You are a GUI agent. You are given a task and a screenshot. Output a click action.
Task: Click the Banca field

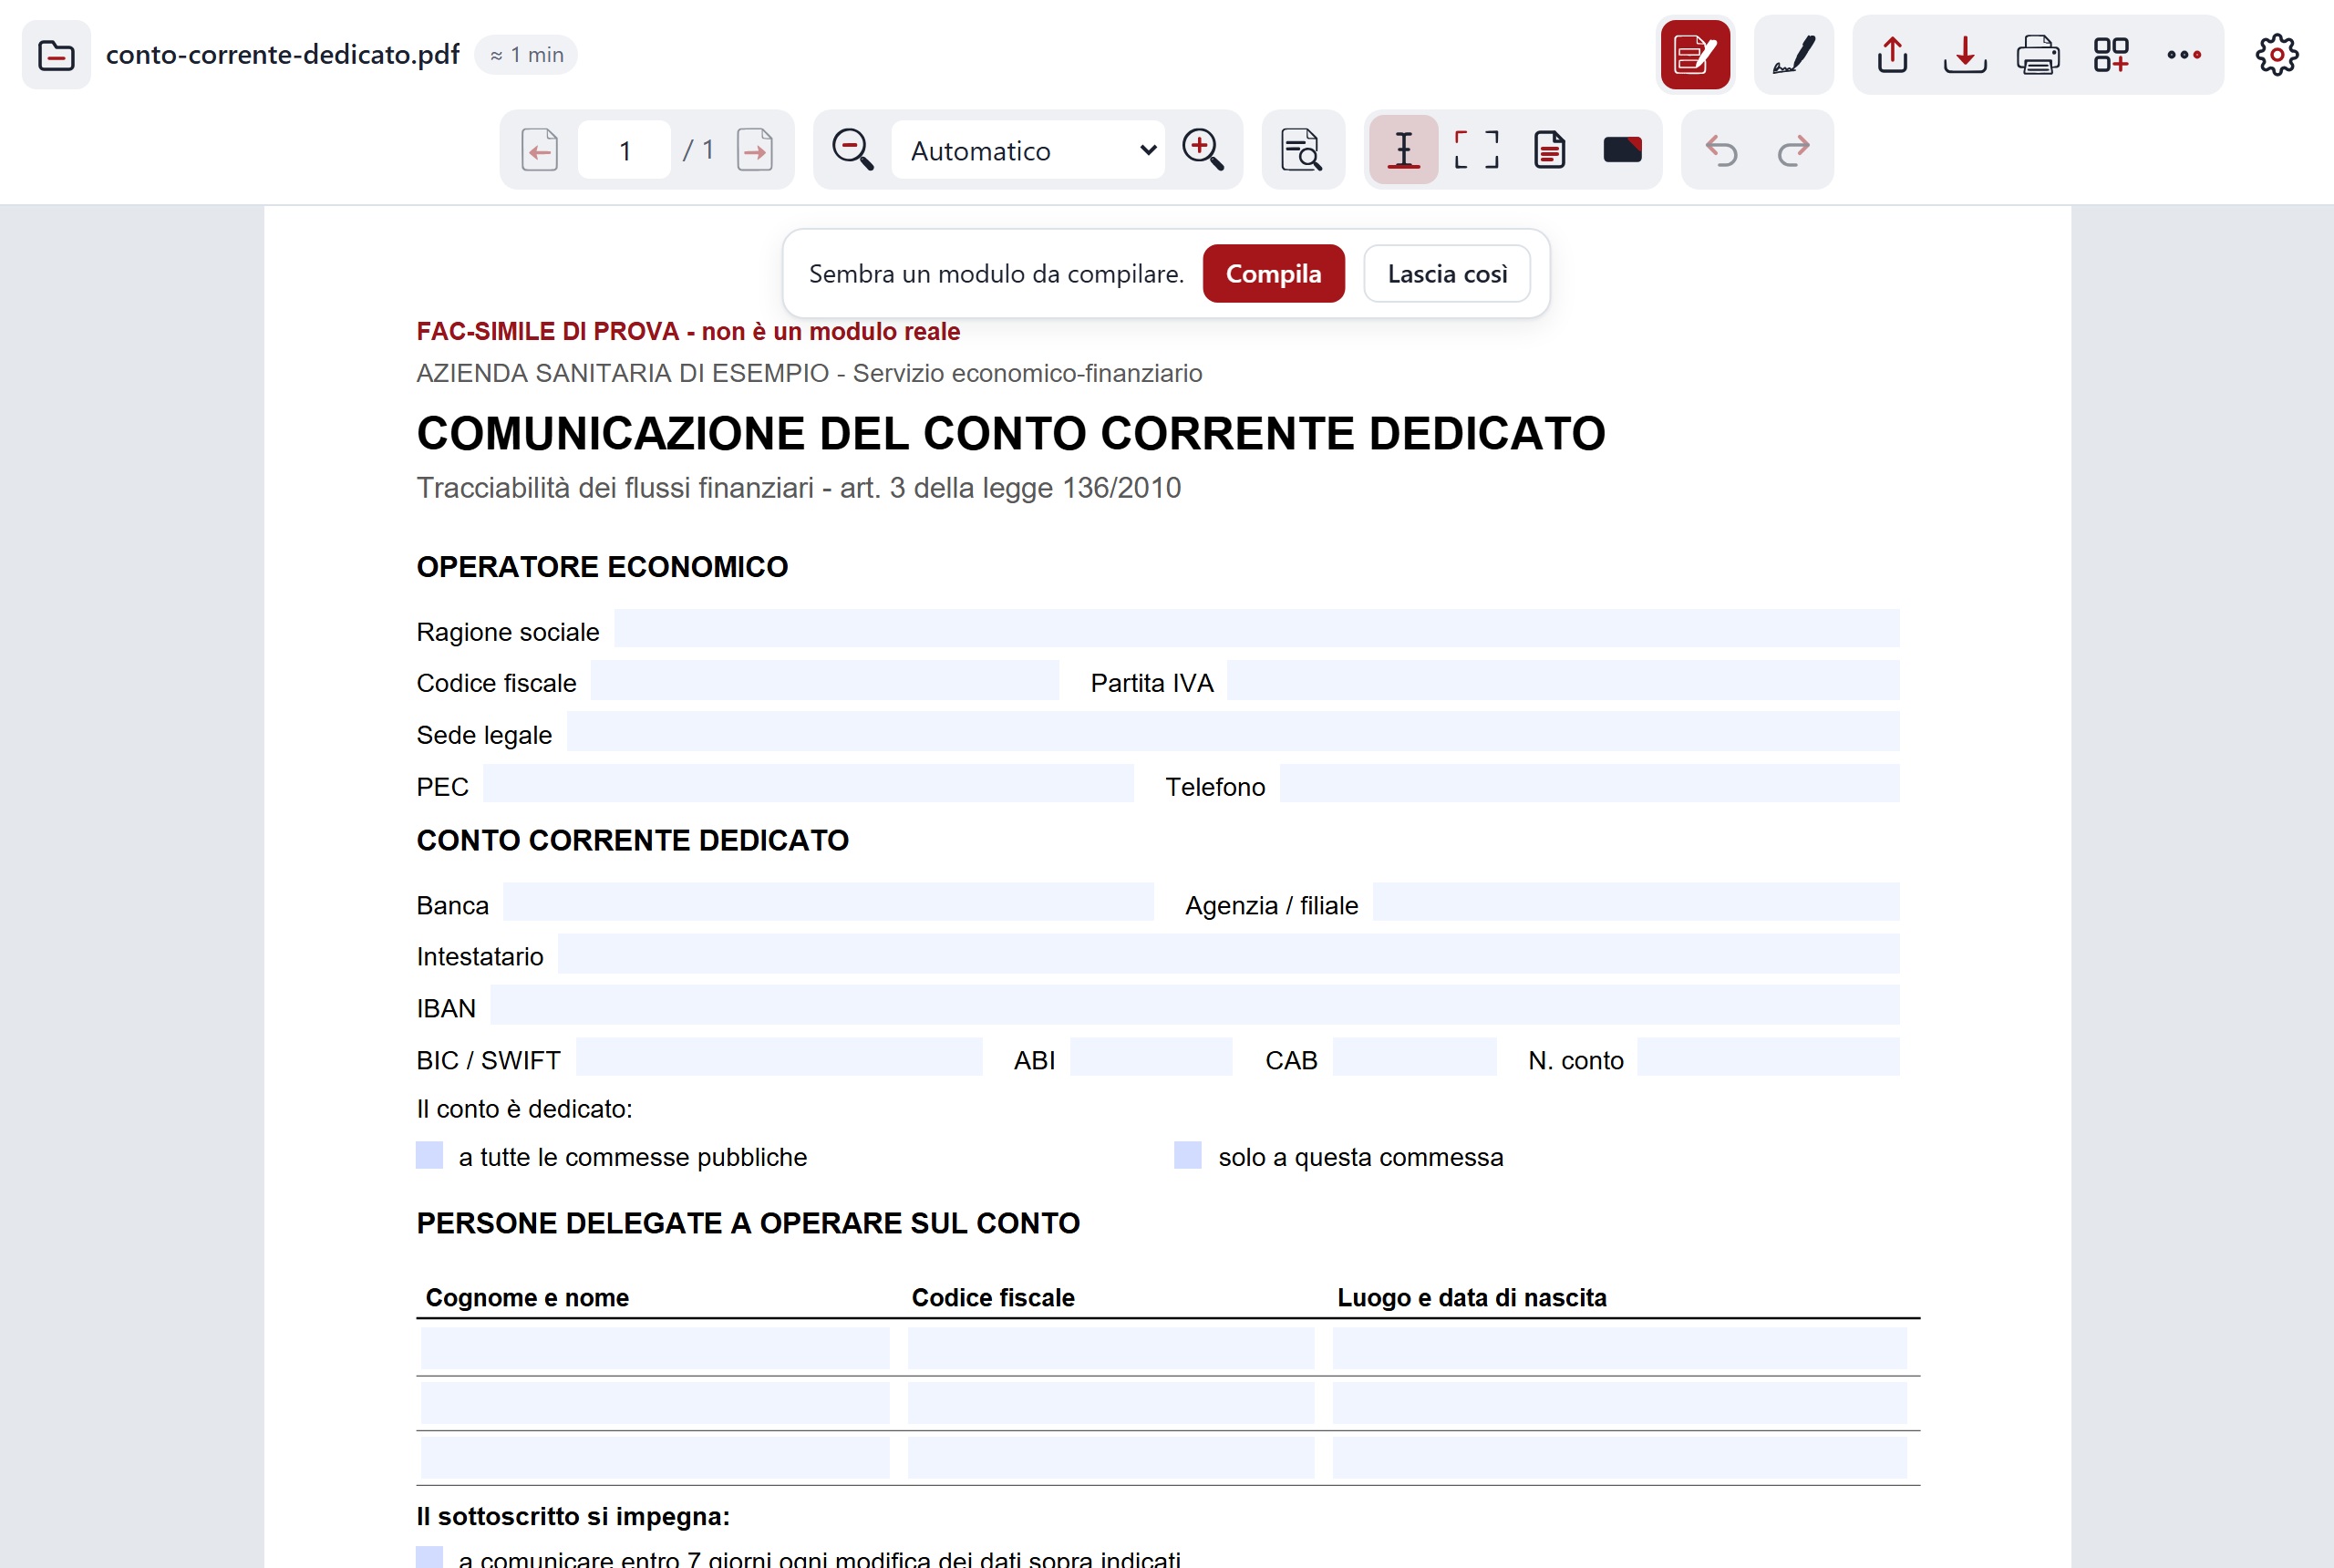[x=828, y=902]
